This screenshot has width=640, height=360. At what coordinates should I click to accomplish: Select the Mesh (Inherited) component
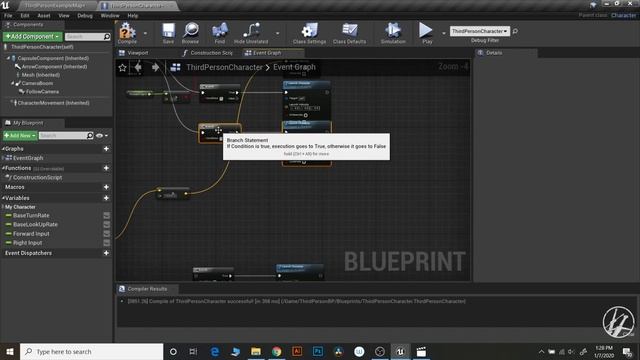point(41,75)
